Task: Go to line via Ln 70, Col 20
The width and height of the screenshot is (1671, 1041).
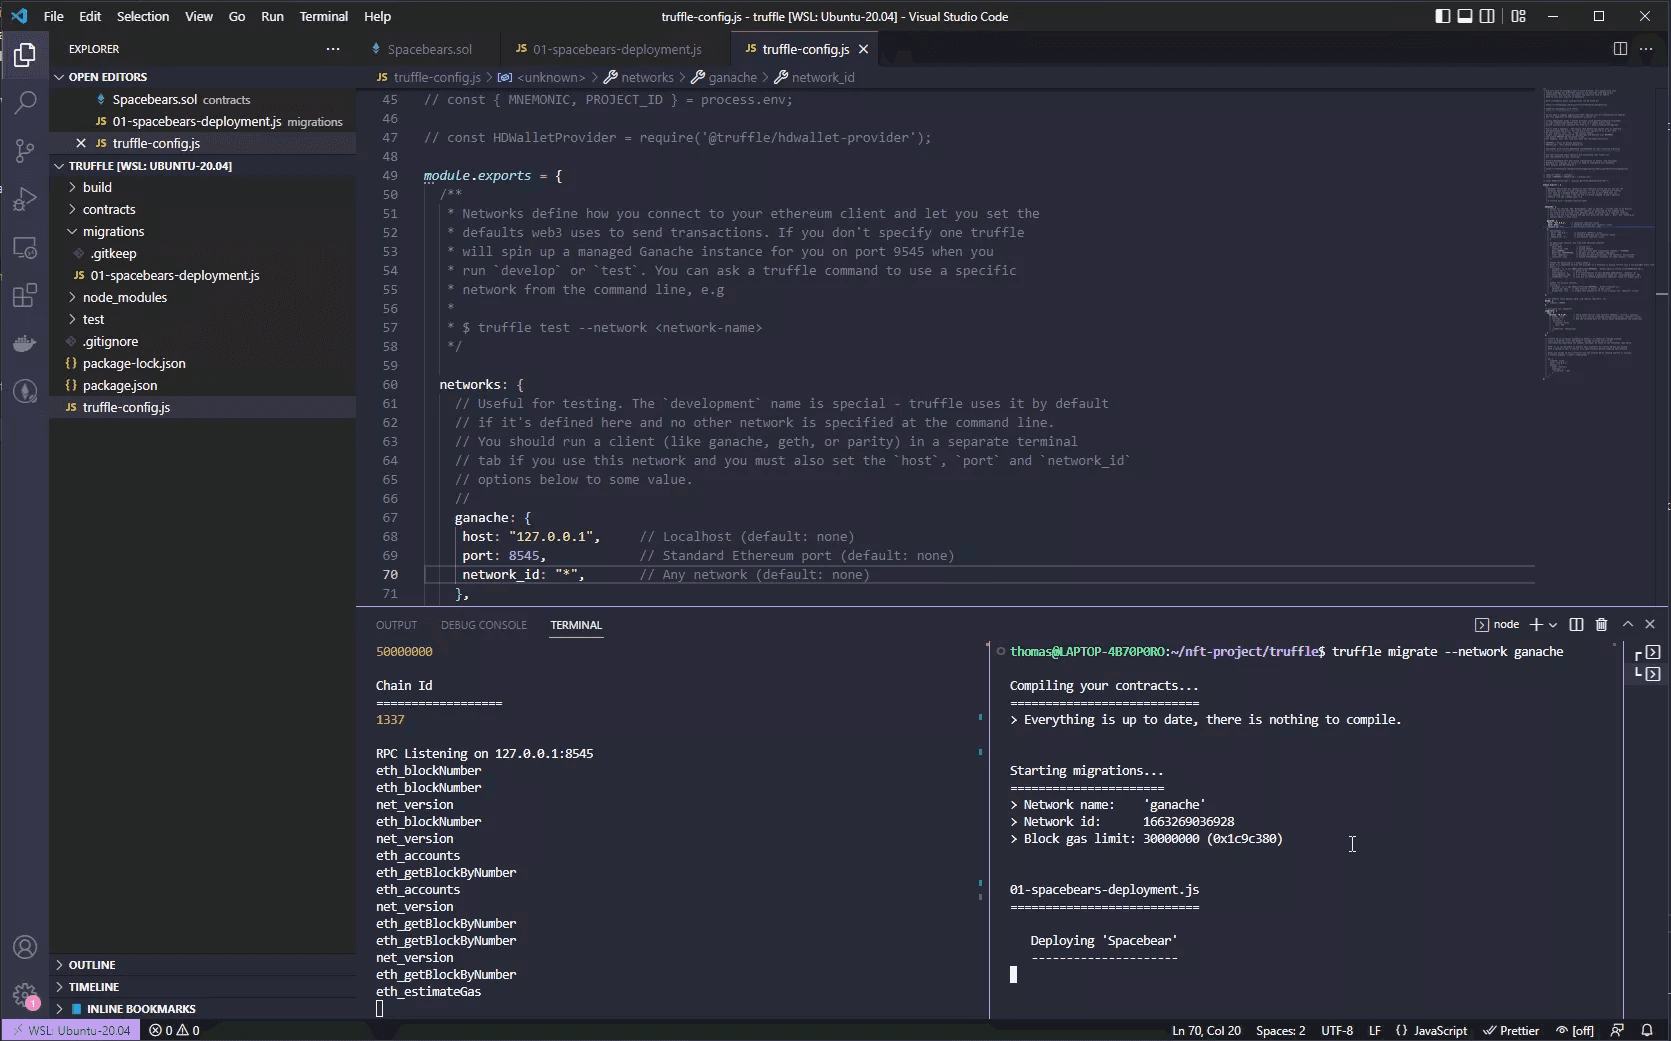Action: (1206, 1030)
